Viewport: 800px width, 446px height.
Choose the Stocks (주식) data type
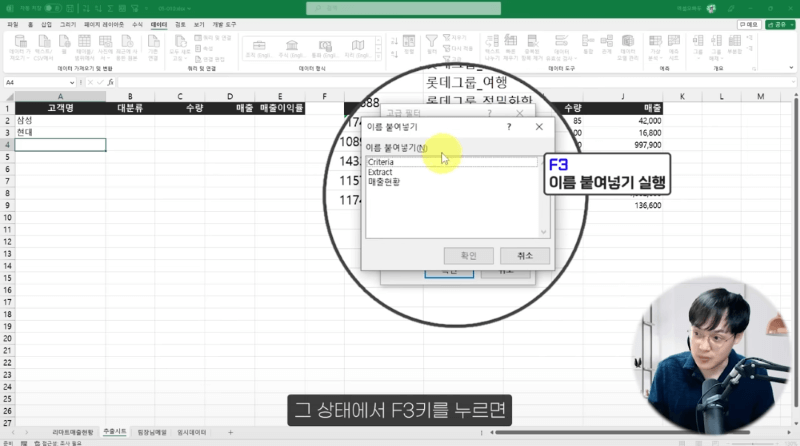coord(291,48)
